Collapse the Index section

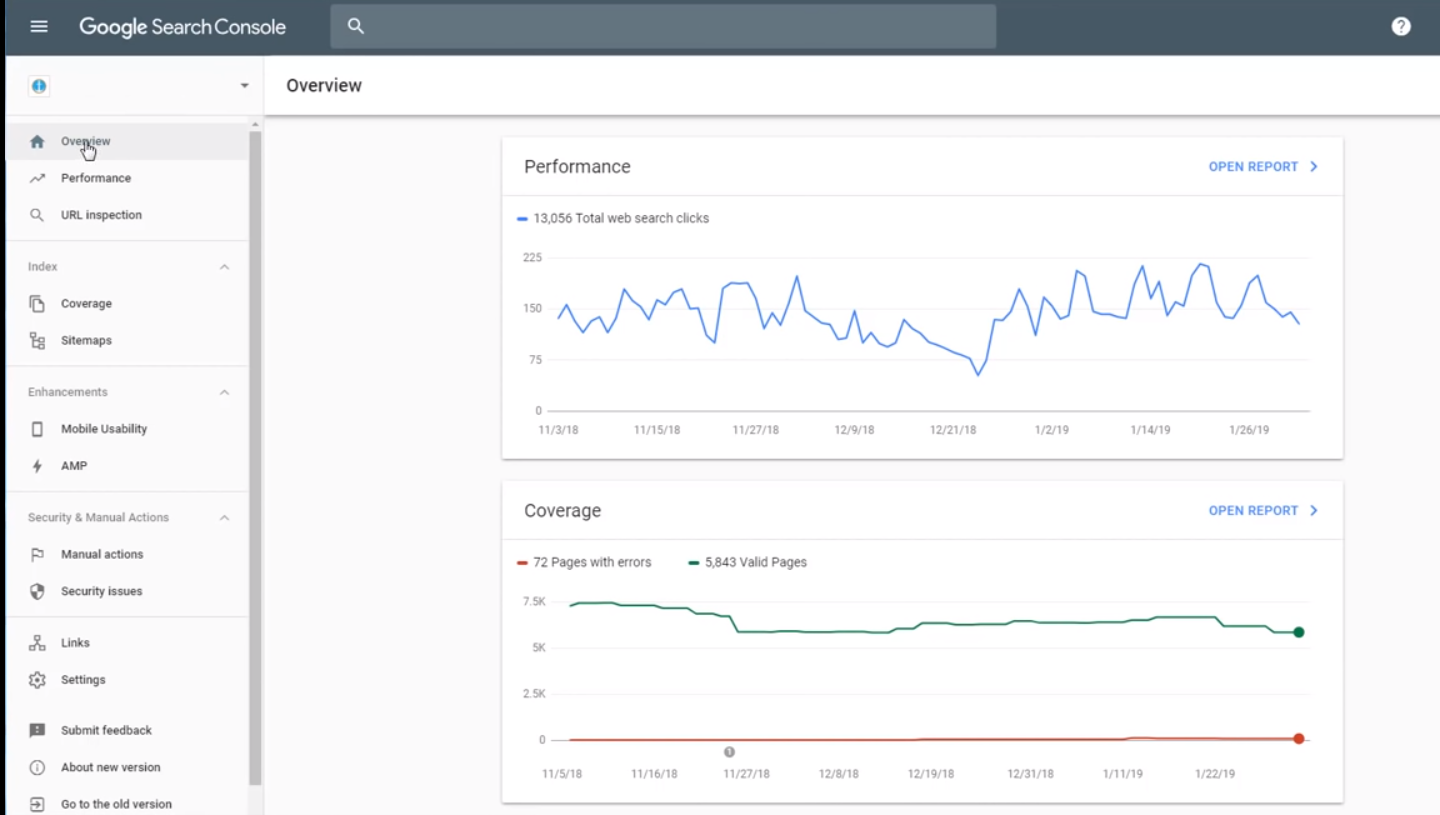point(224,267)
